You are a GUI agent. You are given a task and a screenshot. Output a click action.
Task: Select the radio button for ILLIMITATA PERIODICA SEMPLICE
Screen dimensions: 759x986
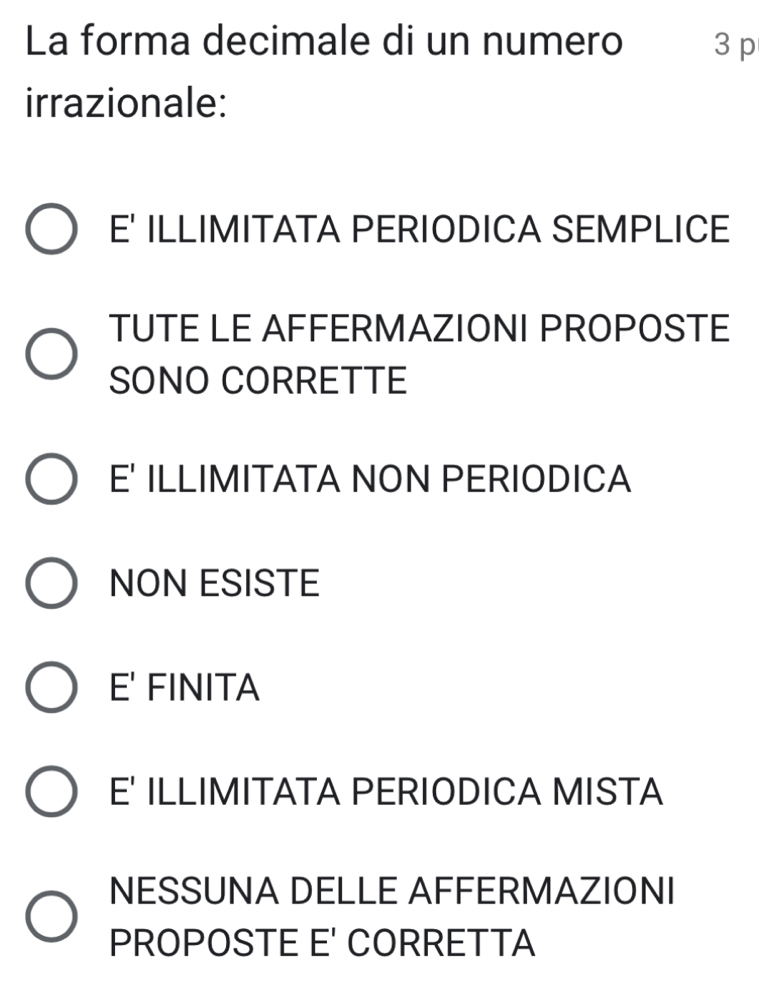[x=50, y=230]
